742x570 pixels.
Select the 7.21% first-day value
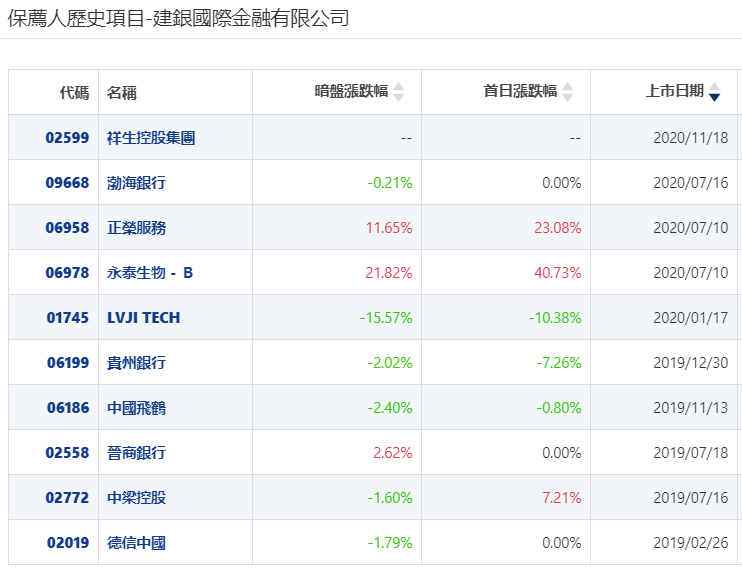click(562, 498)
